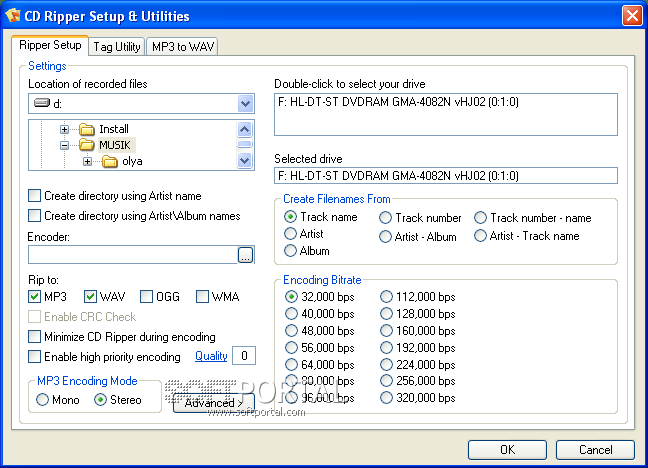The height and width of the screenshot is (468, 648).
Task: Select 112,000 bps bitrate
Action: [x=386, y=296]
